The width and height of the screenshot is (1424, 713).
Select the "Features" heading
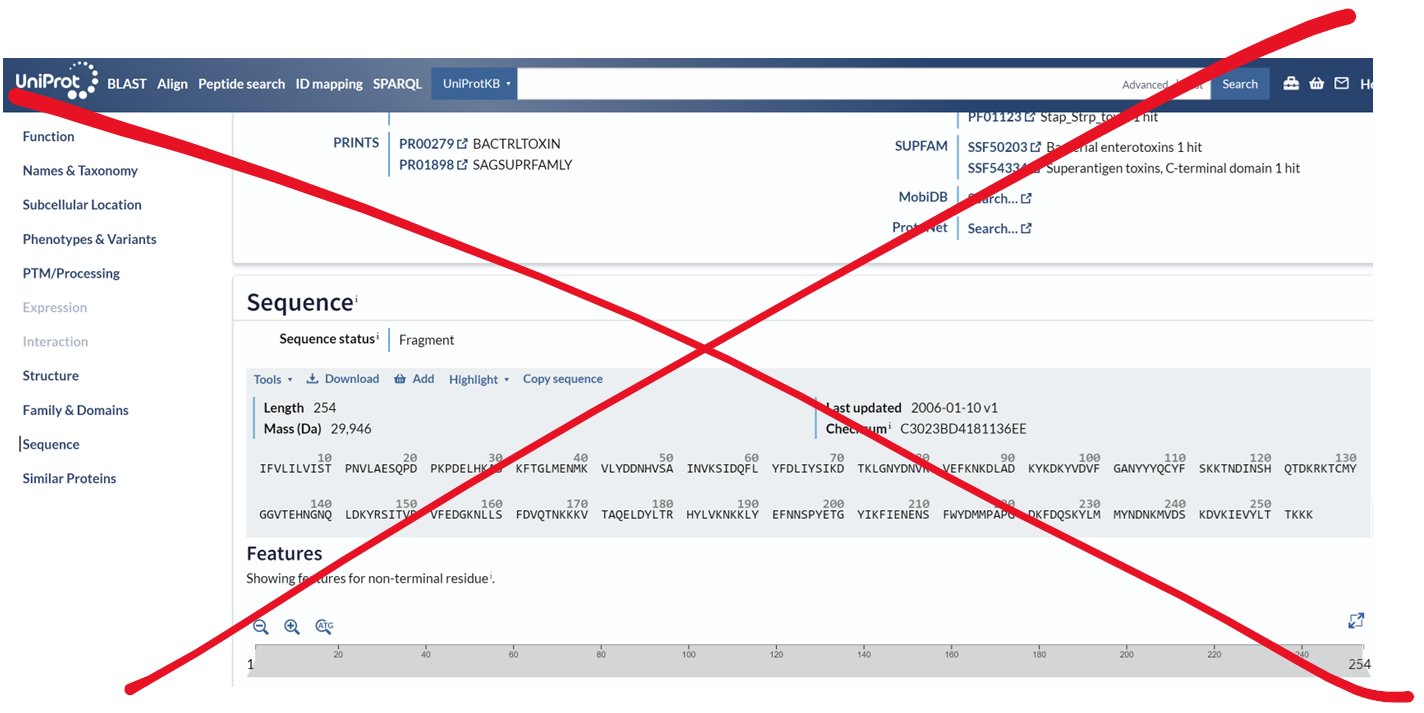pyautogui.click(x=285, y=554)
